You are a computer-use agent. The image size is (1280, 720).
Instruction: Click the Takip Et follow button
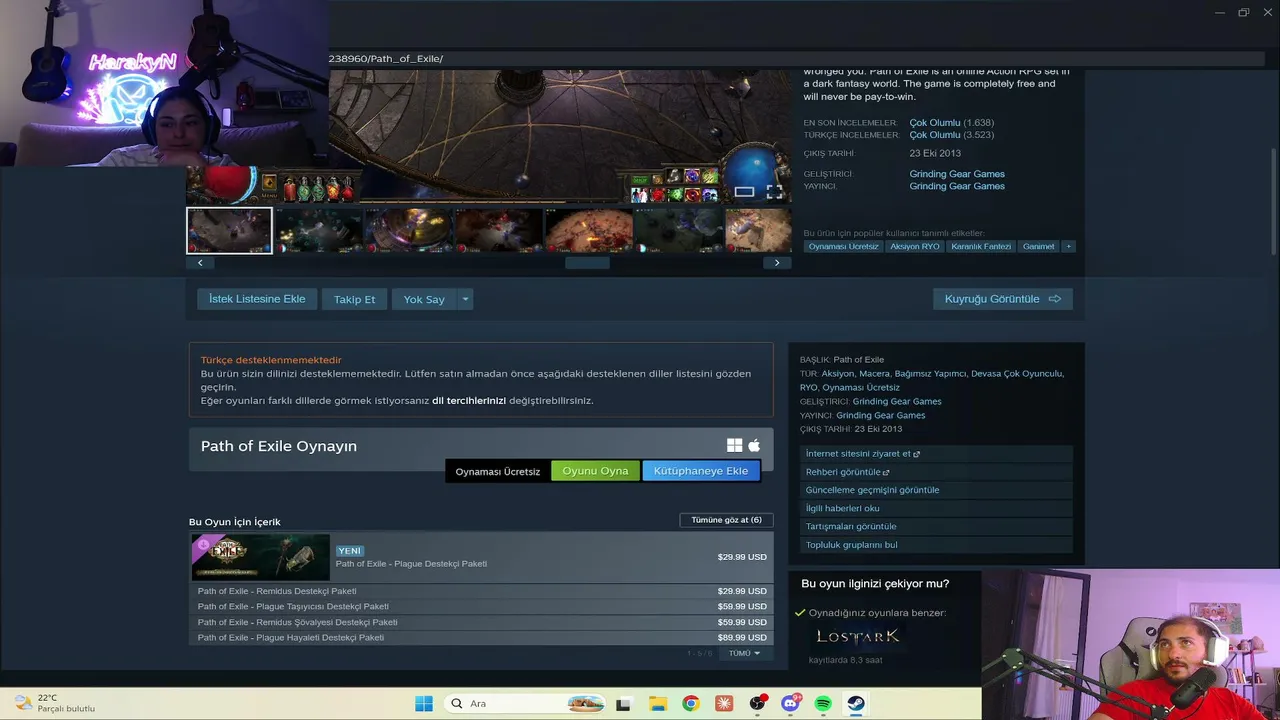(355, 299)
